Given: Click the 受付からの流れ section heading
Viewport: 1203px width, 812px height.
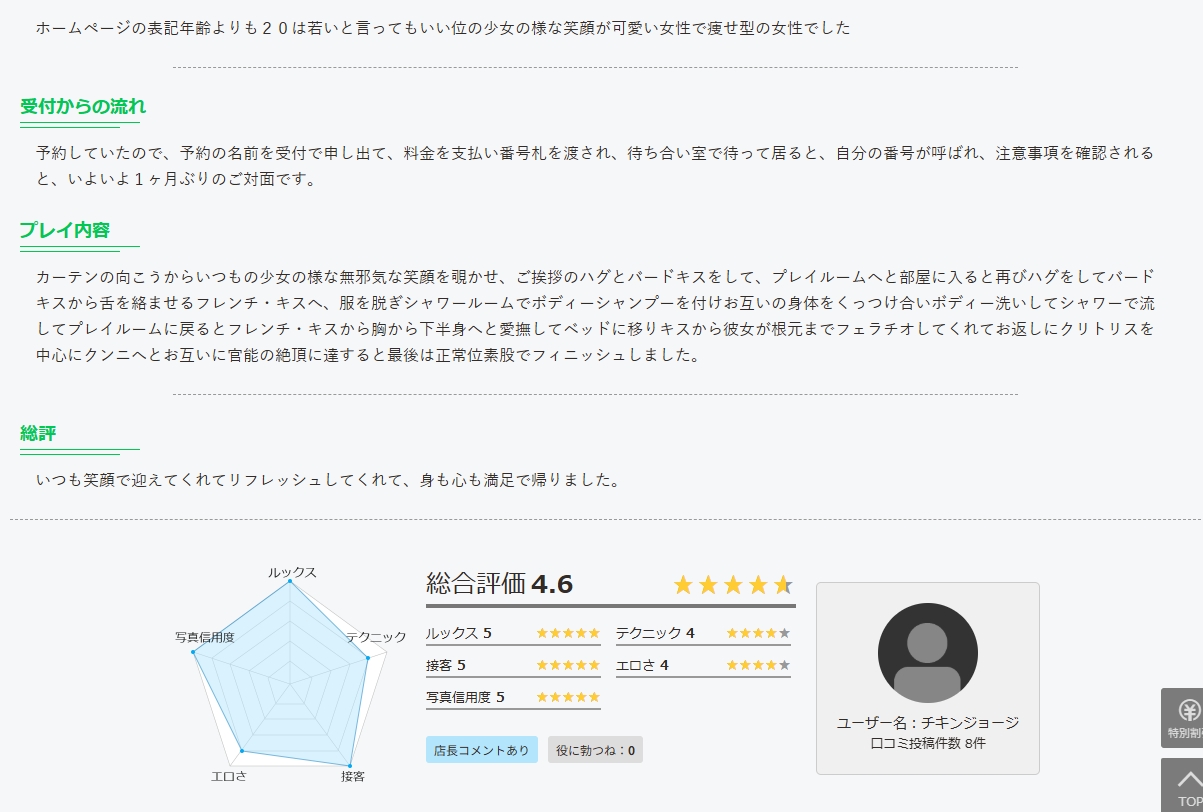Looking at the screenshot, I should [83, 107].
